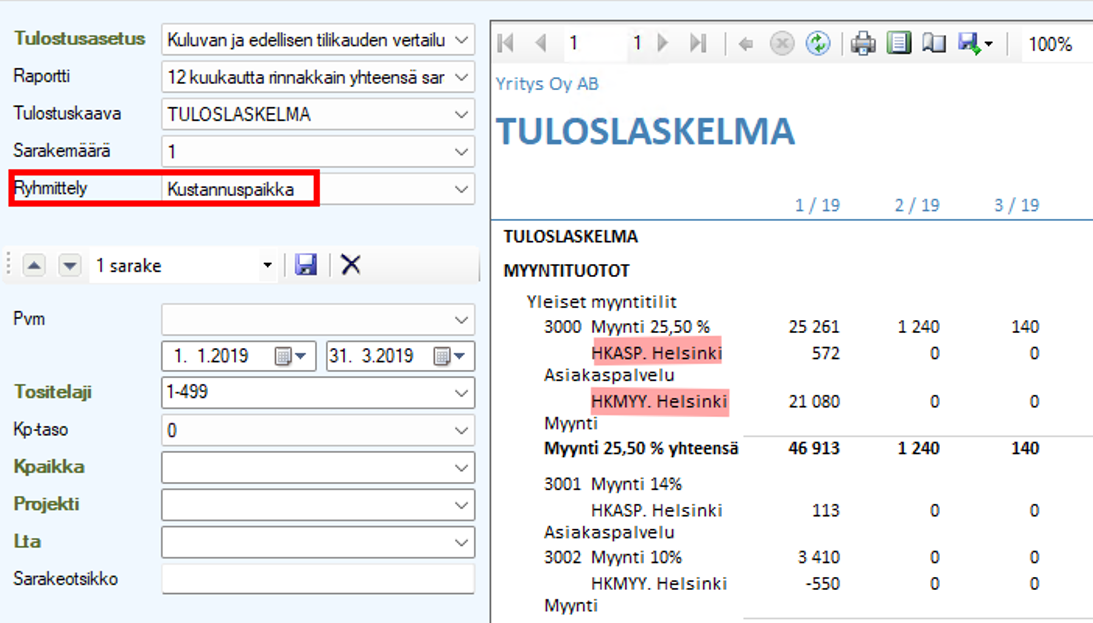Open the Sarakemäärä dropdown
The image size is (1093, 623).
[x=461, y=152]
